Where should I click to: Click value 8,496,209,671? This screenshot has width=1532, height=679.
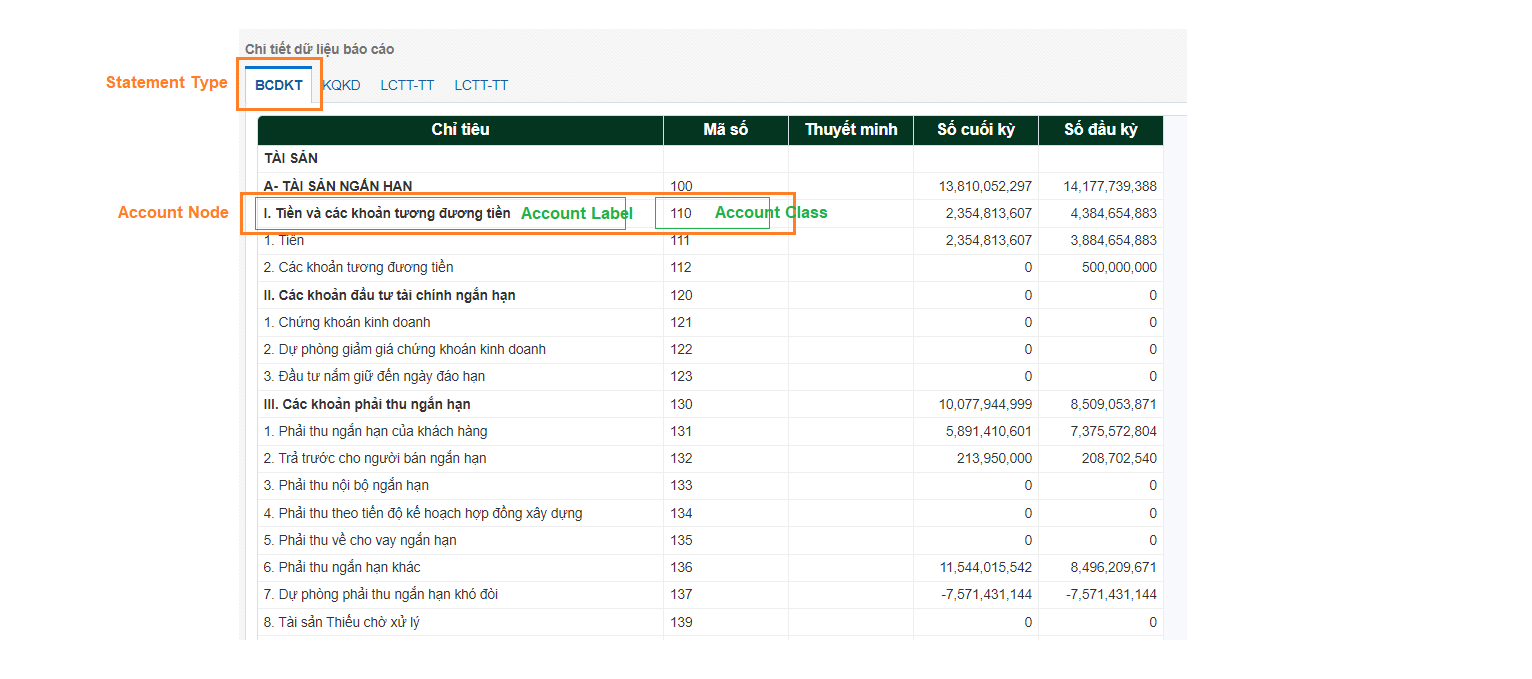click(x=1114, y=567)
